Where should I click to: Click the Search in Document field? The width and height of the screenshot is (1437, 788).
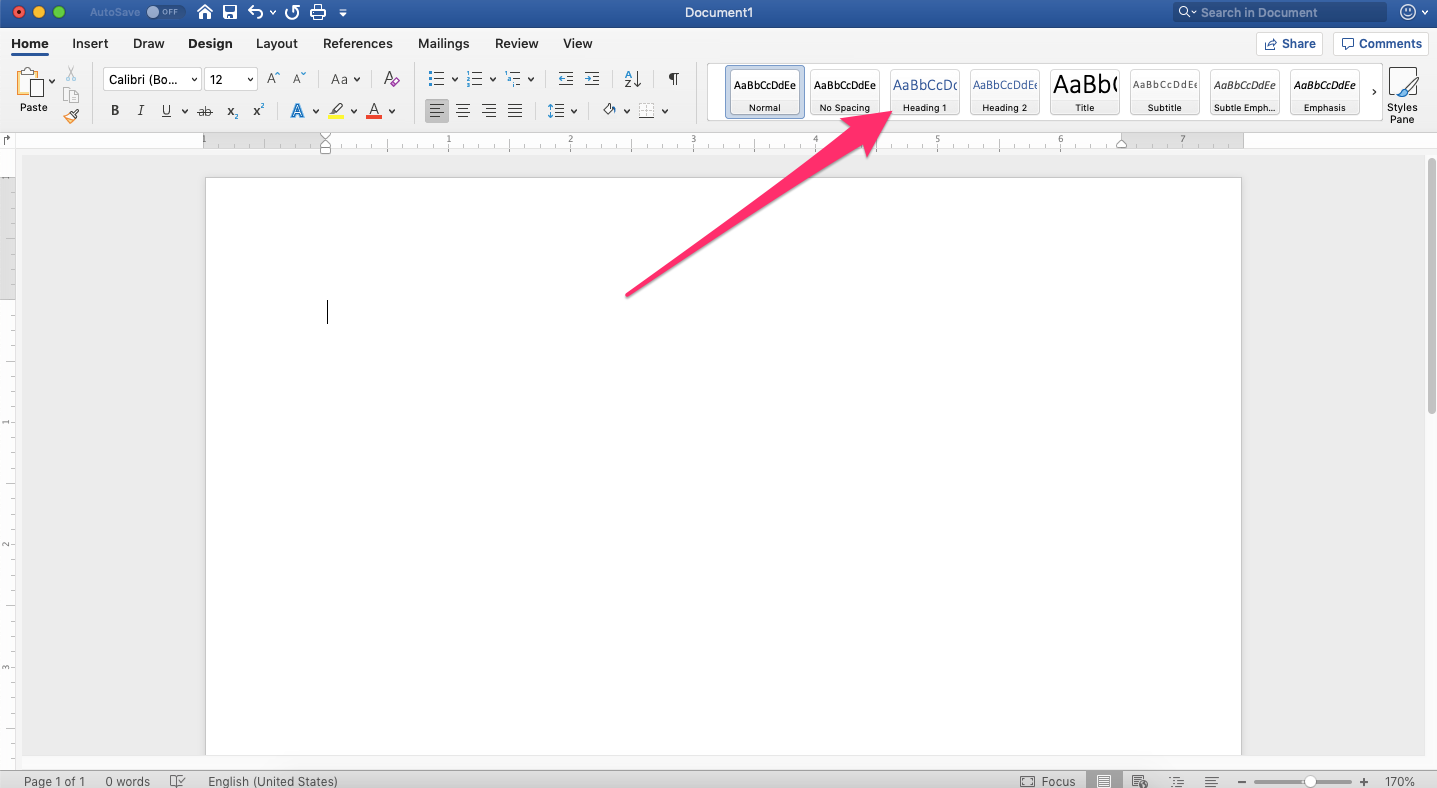pos(1280,12)
